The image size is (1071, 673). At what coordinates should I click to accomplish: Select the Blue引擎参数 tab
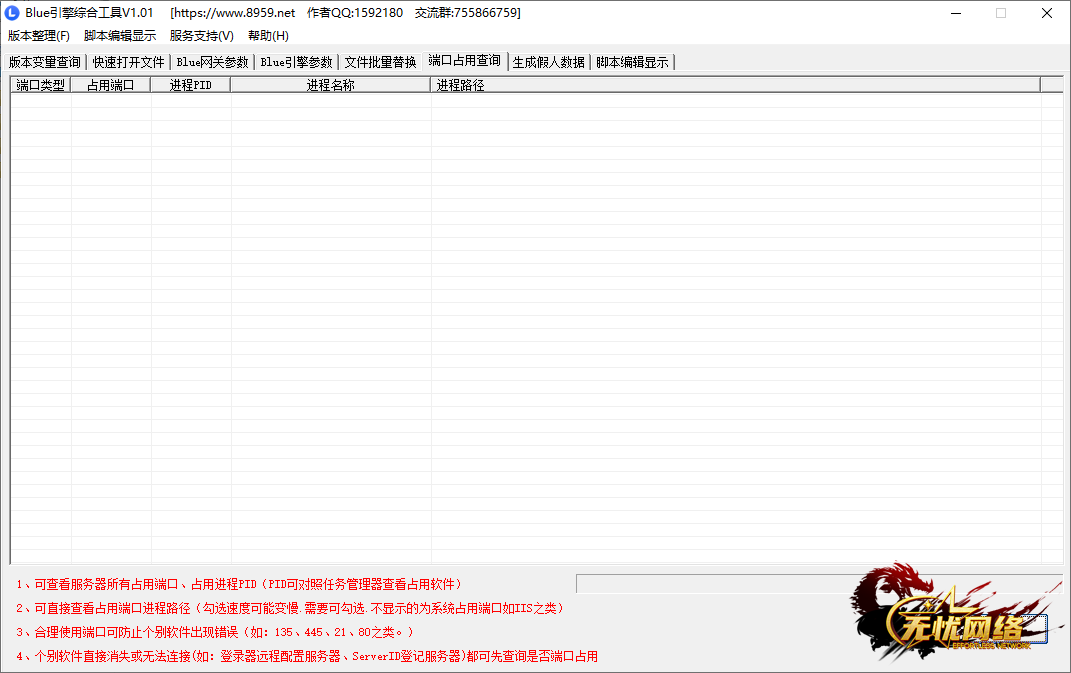296,62
